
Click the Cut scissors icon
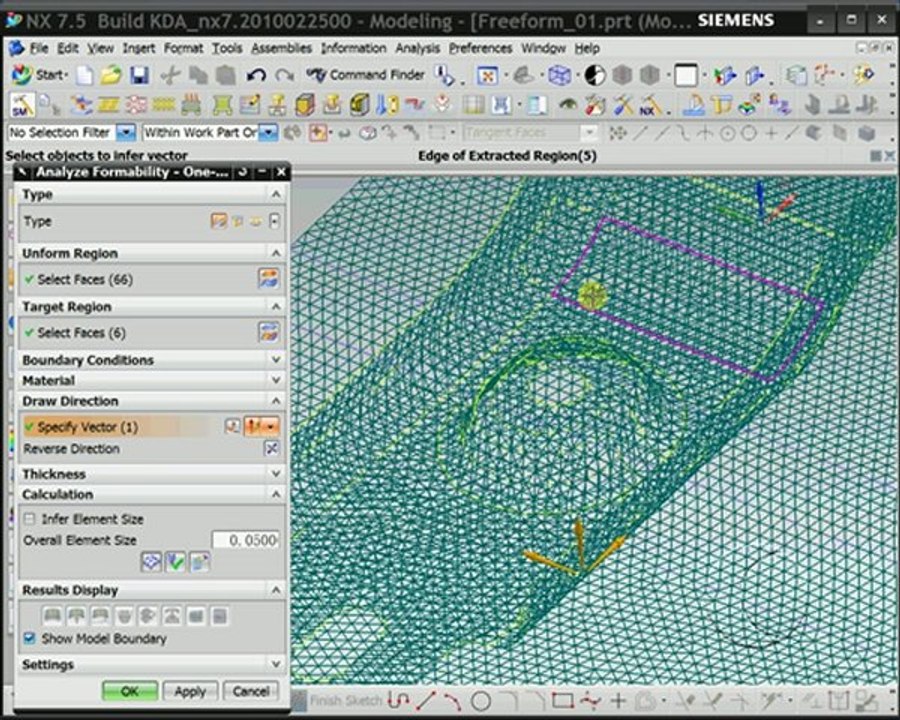170,75
